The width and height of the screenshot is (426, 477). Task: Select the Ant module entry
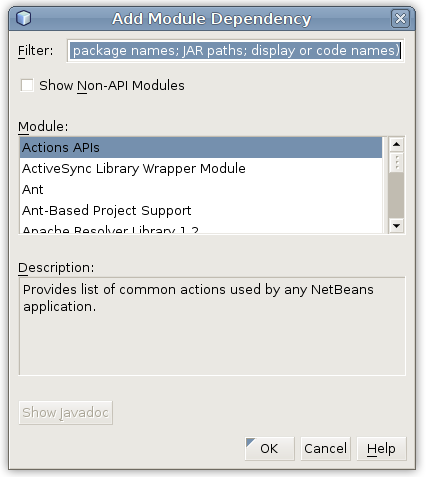[x=201, y=189]
